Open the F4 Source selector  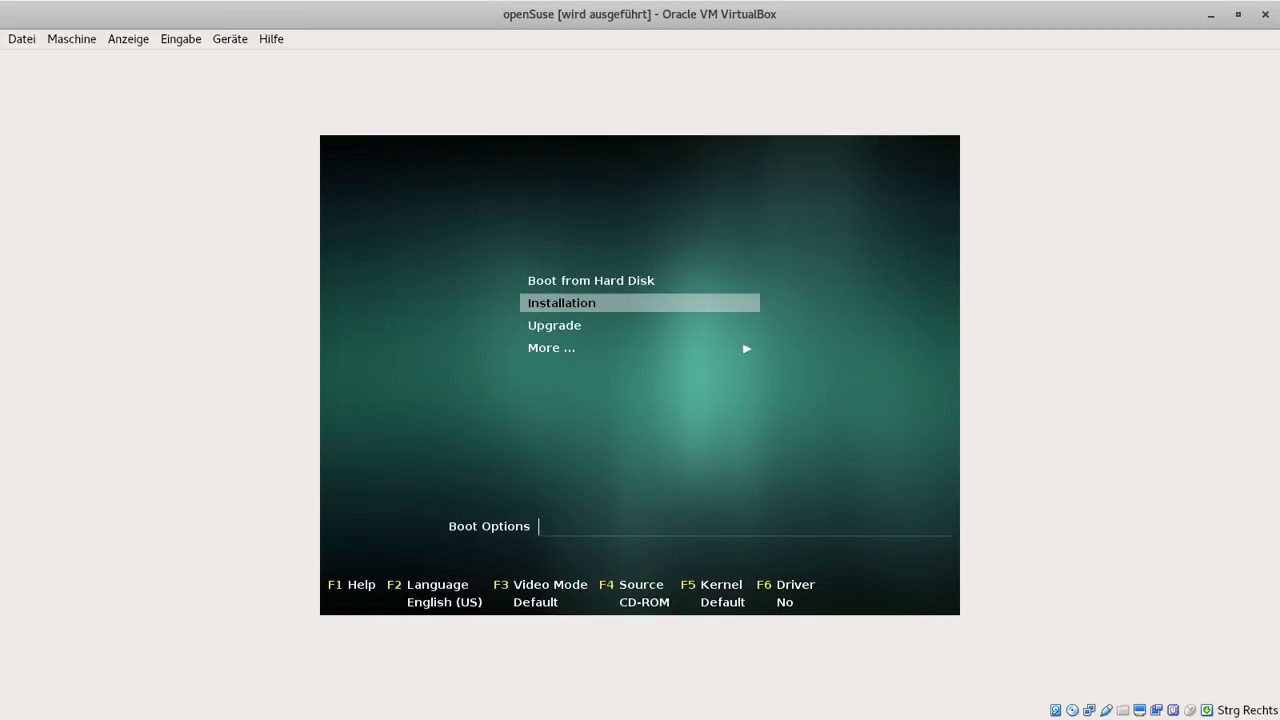pyautogui.click(x=631, y=585)
